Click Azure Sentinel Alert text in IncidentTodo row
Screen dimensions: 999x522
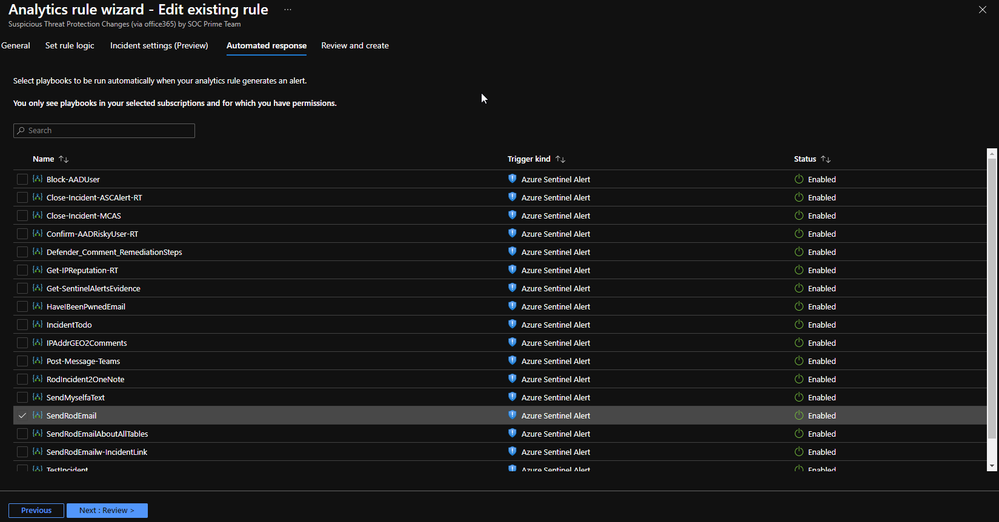[556, 325]
